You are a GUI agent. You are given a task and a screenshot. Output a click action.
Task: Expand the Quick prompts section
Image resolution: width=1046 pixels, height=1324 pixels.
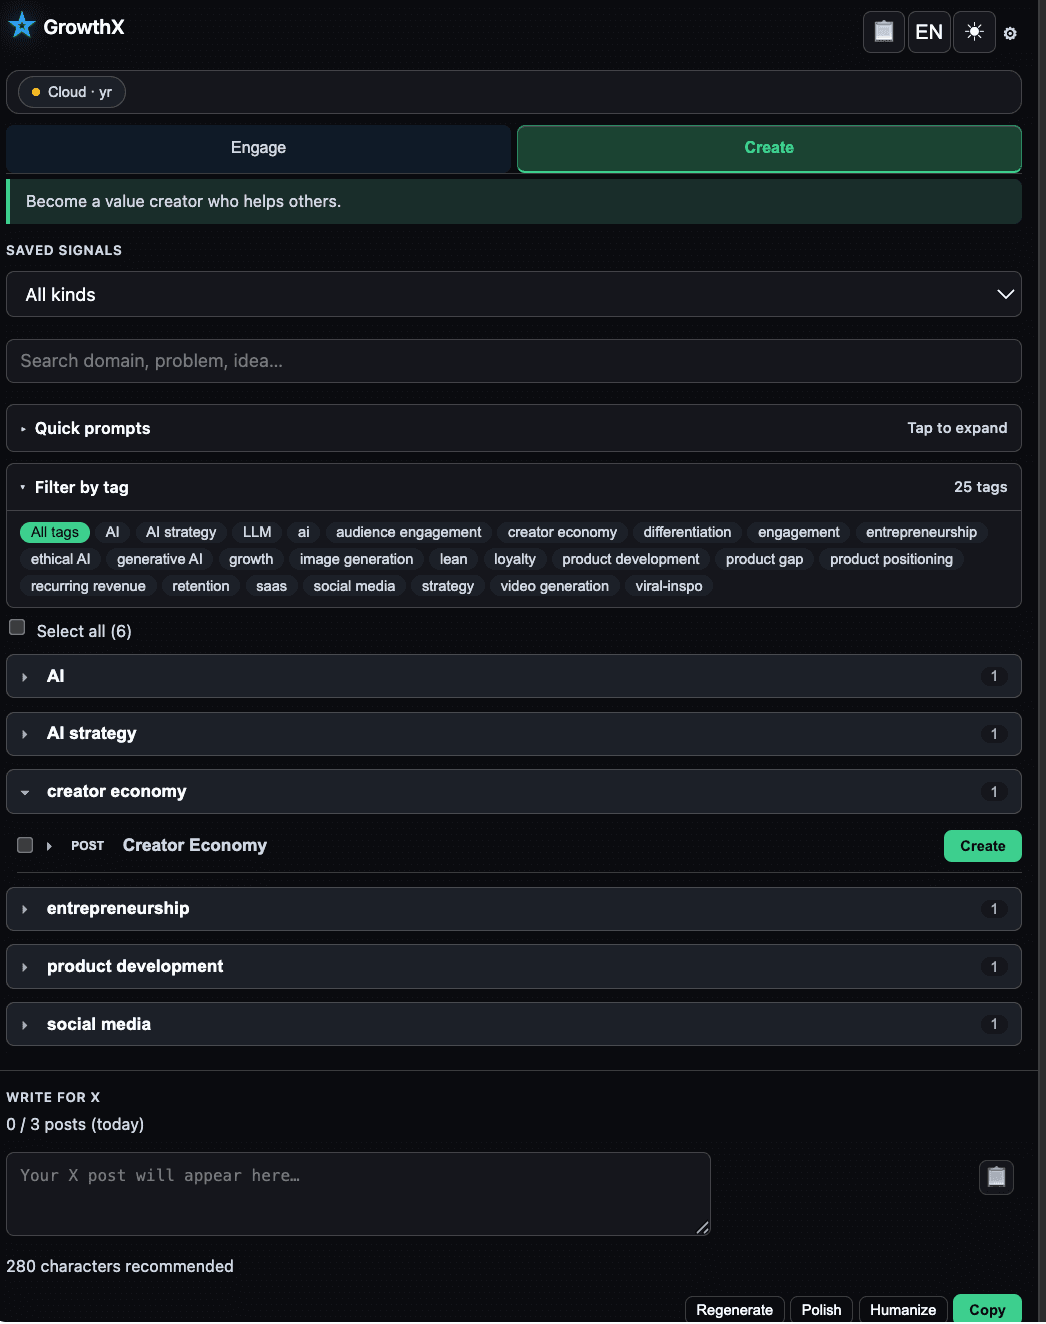(514, 428)
